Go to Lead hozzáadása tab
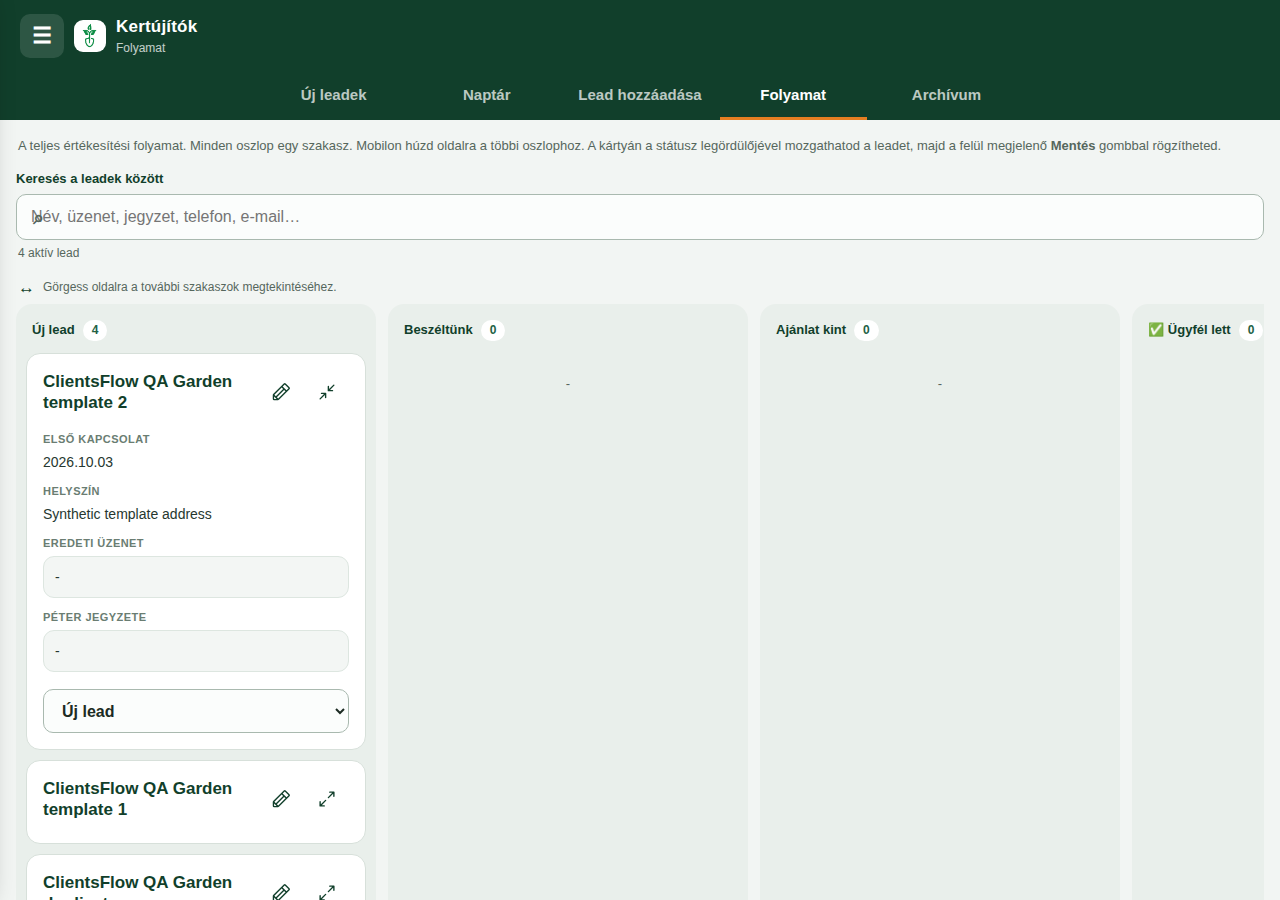Viewport: 1280px width, 900px height. tap(640, 95)
